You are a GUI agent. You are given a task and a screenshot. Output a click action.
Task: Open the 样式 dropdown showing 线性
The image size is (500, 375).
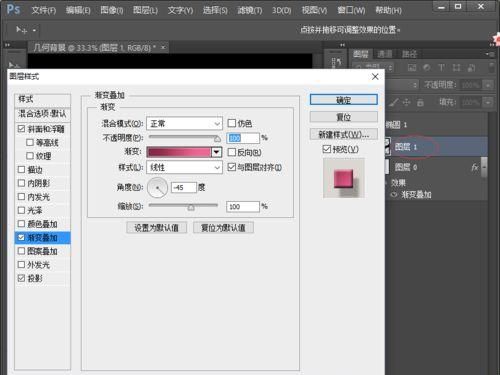point(184,167)
